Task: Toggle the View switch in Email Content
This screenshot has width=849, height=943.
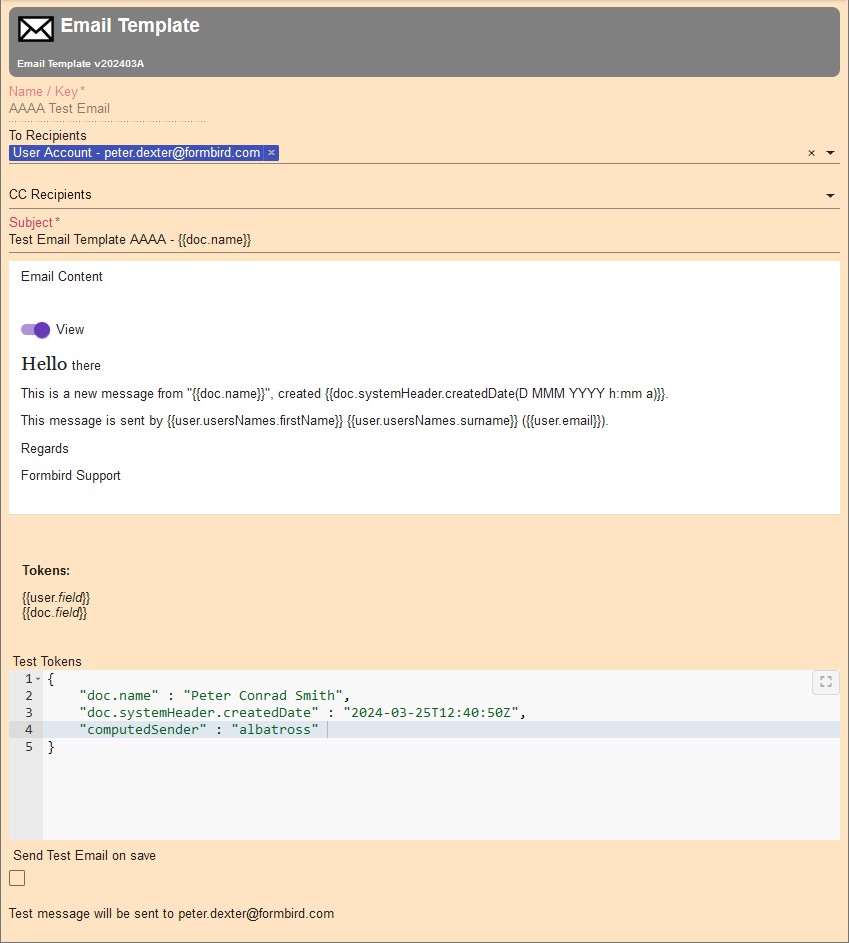Action: pos(36,329)
